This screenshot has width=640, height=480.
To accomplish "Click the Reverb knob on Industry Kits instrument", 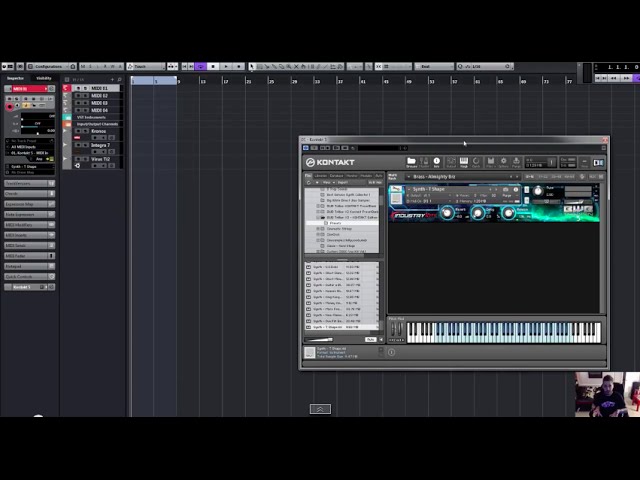I will tap(447, 212).
